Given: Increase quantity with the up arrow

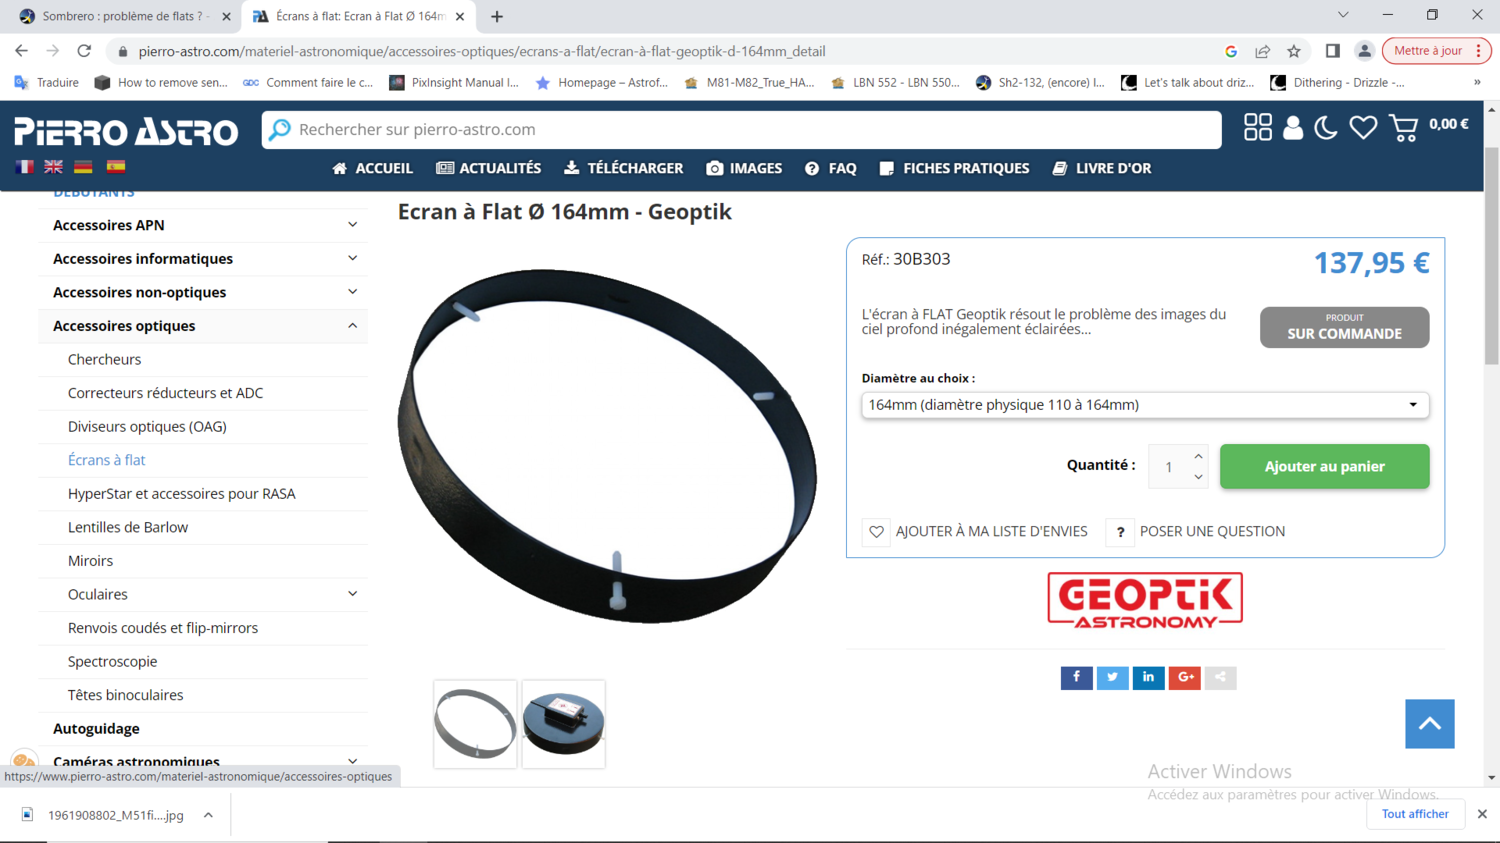Looking at the screenshot, I should [1198, 456].
